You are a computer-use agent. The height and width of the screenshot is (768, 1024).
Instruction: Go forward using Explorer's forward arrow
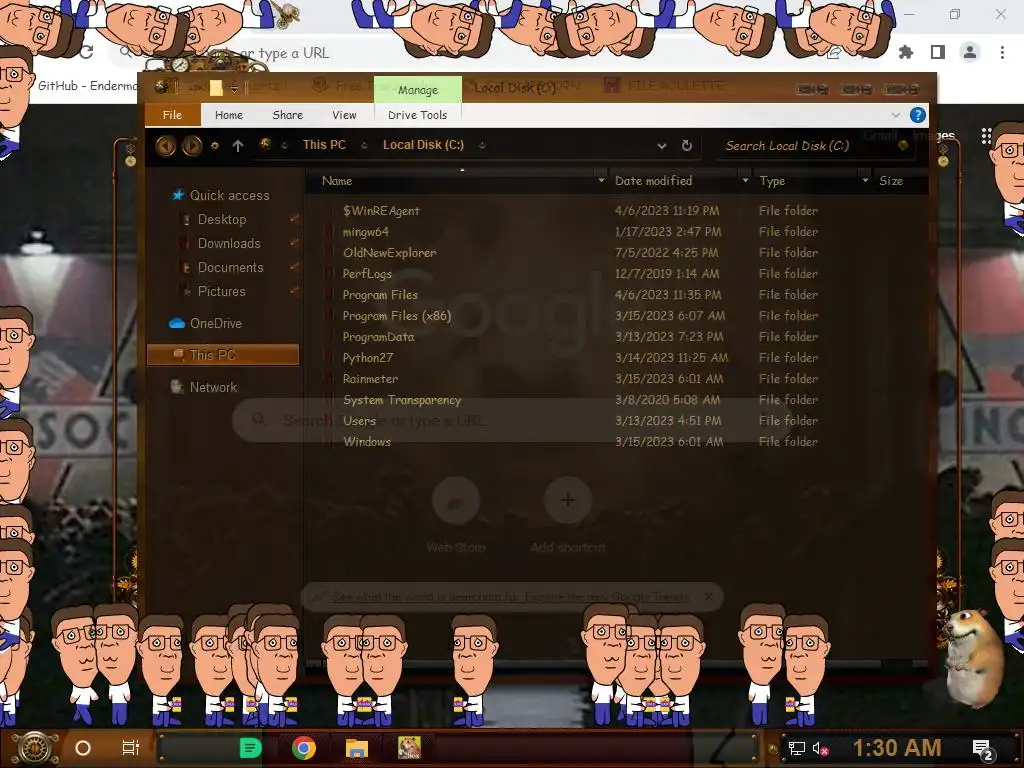tap(192, 146)
